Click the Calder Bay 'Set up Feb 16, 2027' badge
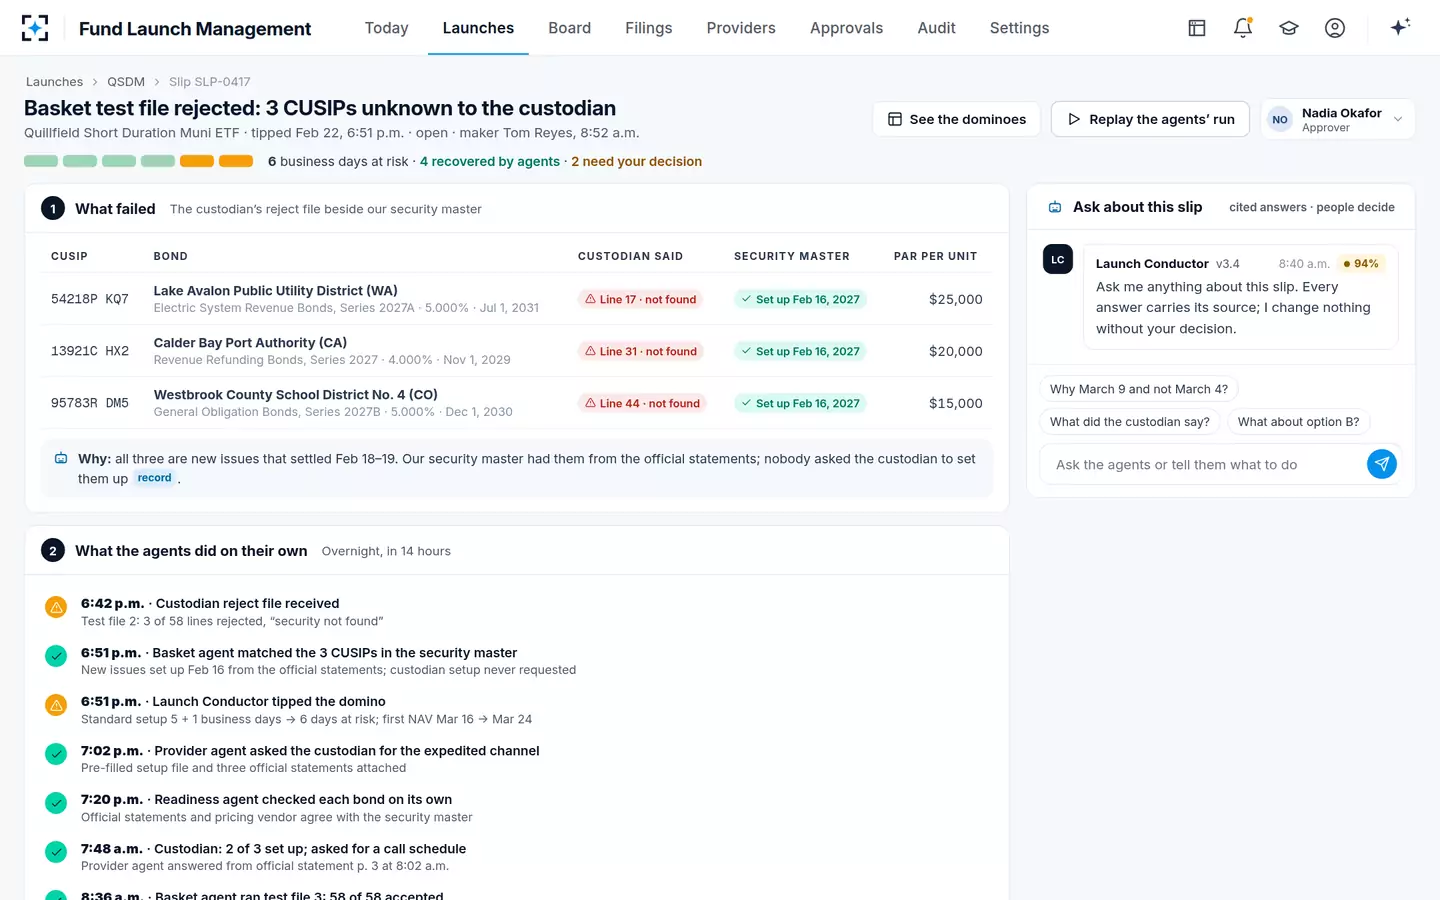Viewport: 1440px width, 900px height. point(800,351)
